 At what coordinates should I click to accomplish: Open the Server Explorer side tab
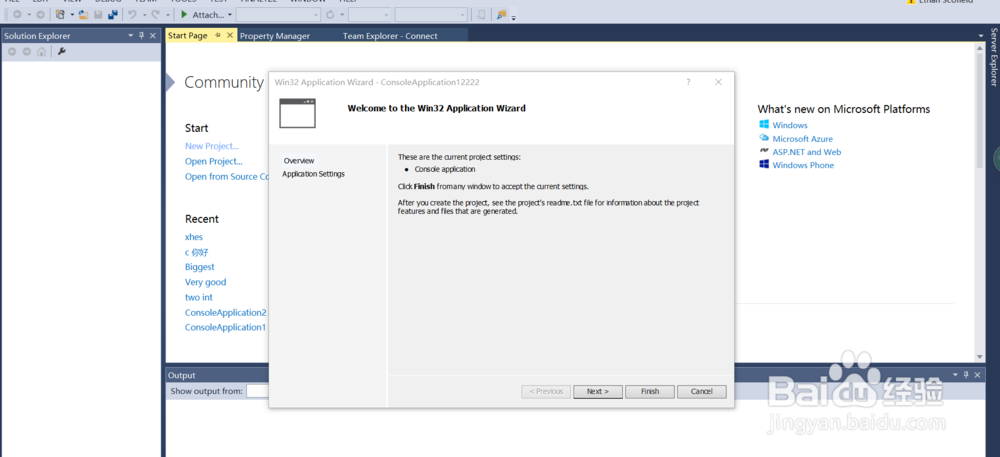point(993,57)
